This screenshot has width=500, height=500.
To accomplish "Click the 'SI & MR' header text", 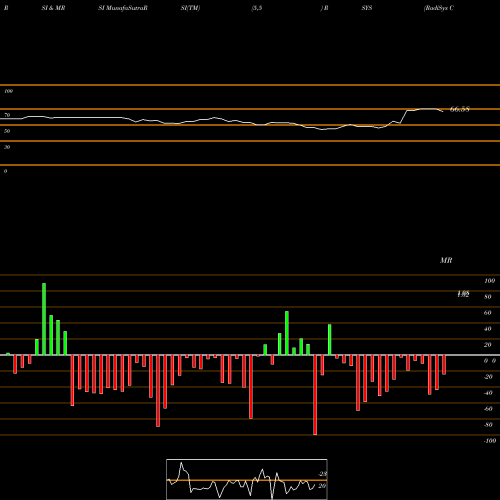I will tap(53, 8).
